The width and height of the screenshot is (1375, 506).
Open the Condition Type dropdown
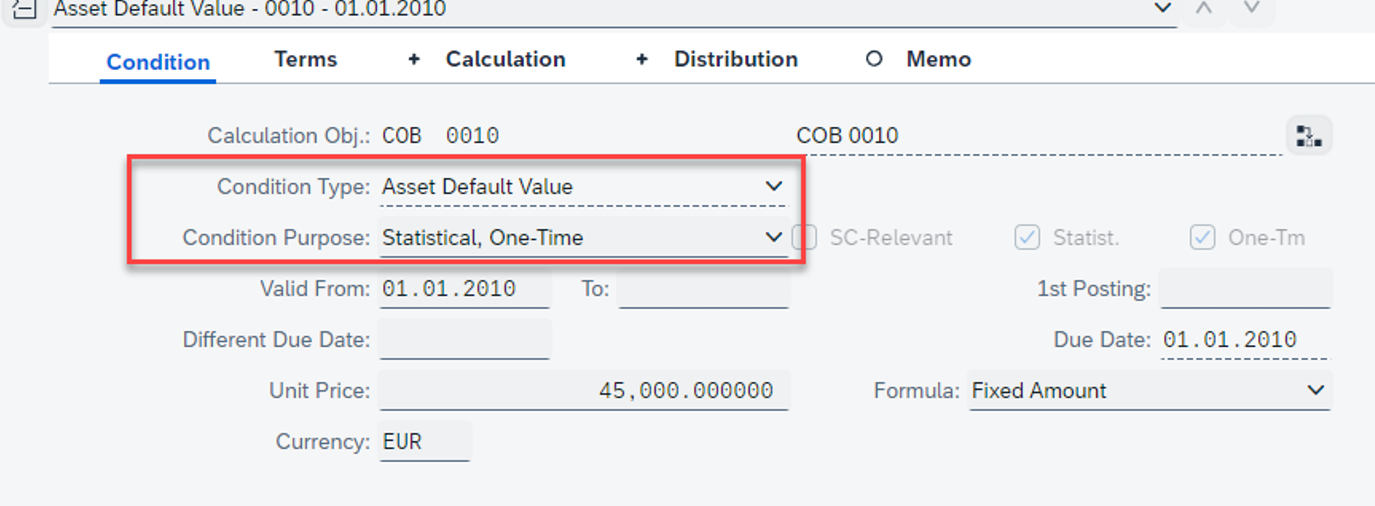click(773, 187)
